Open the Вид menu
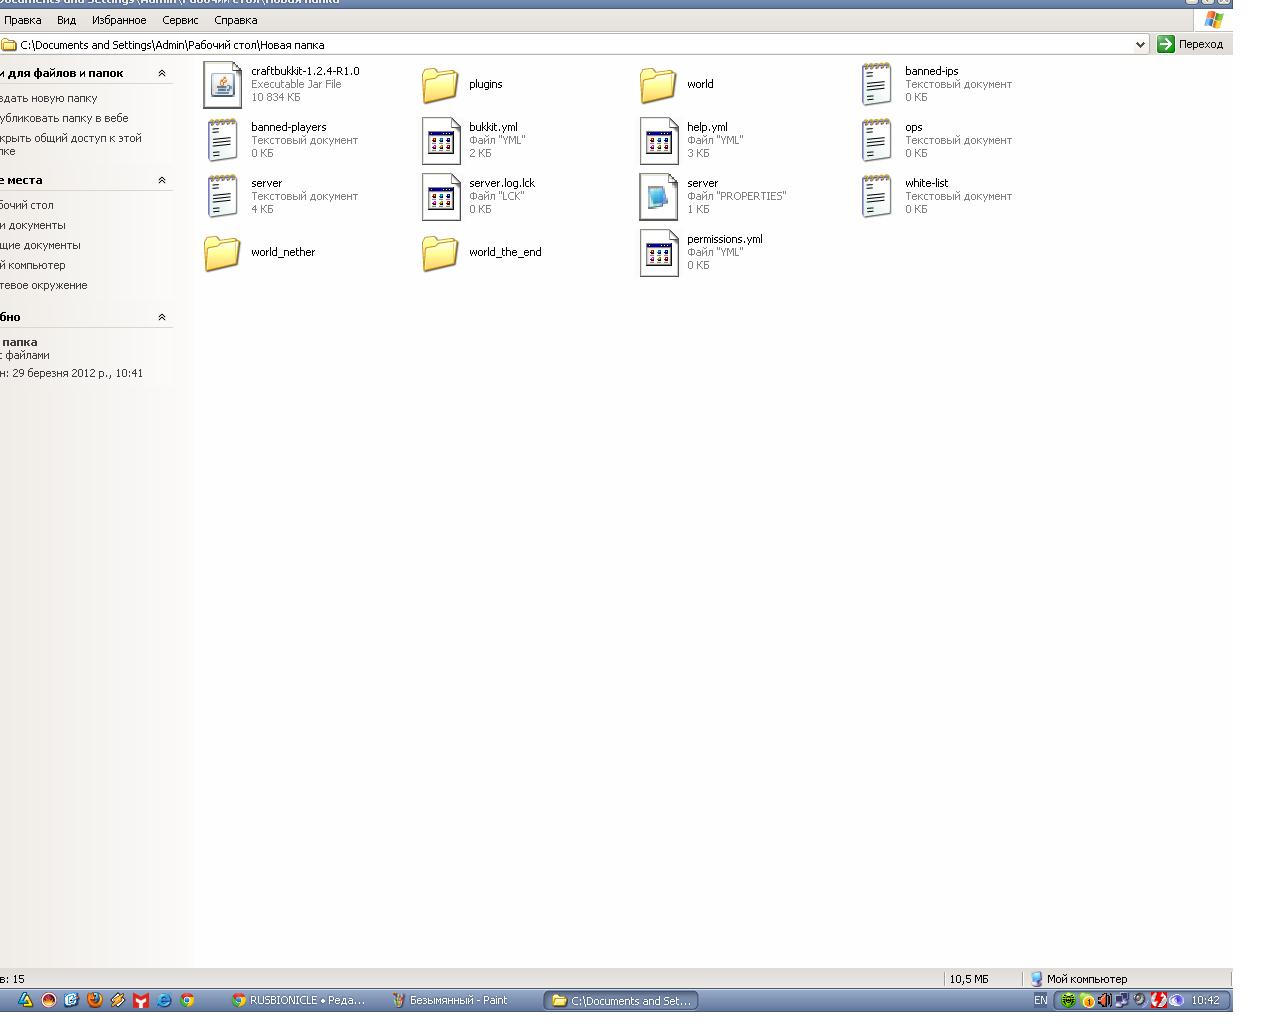 [x=66, y=20]
